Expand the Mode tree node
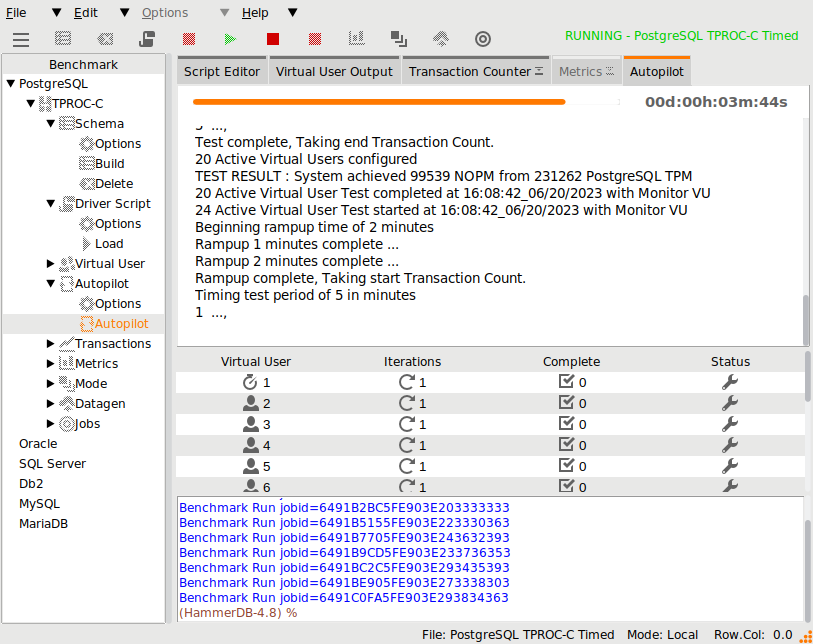This screenshot has height=644, width=813. click(x=50, y=384)
